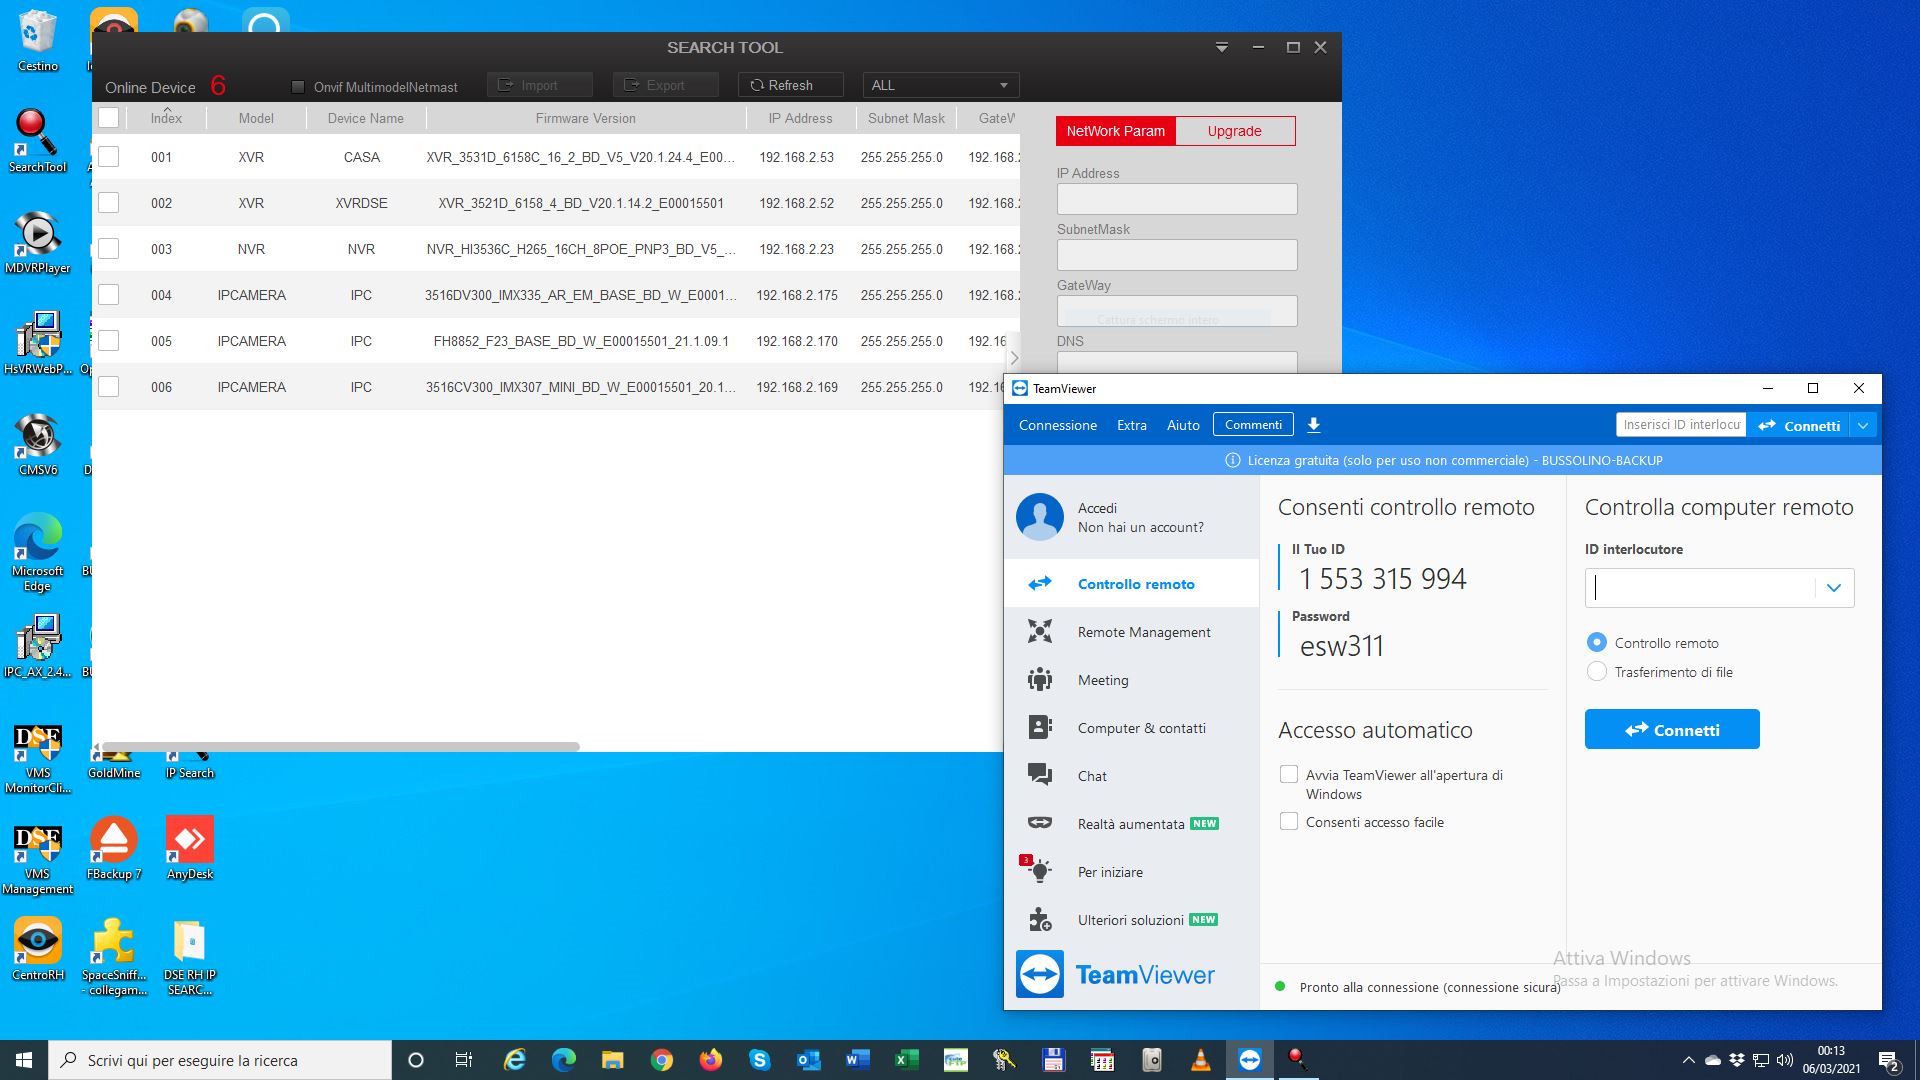Image resolution: width=1920 pixels, height=1080 pixels.
Task: Open File Explorer from the taskbar
Action: pos(612,1060)
